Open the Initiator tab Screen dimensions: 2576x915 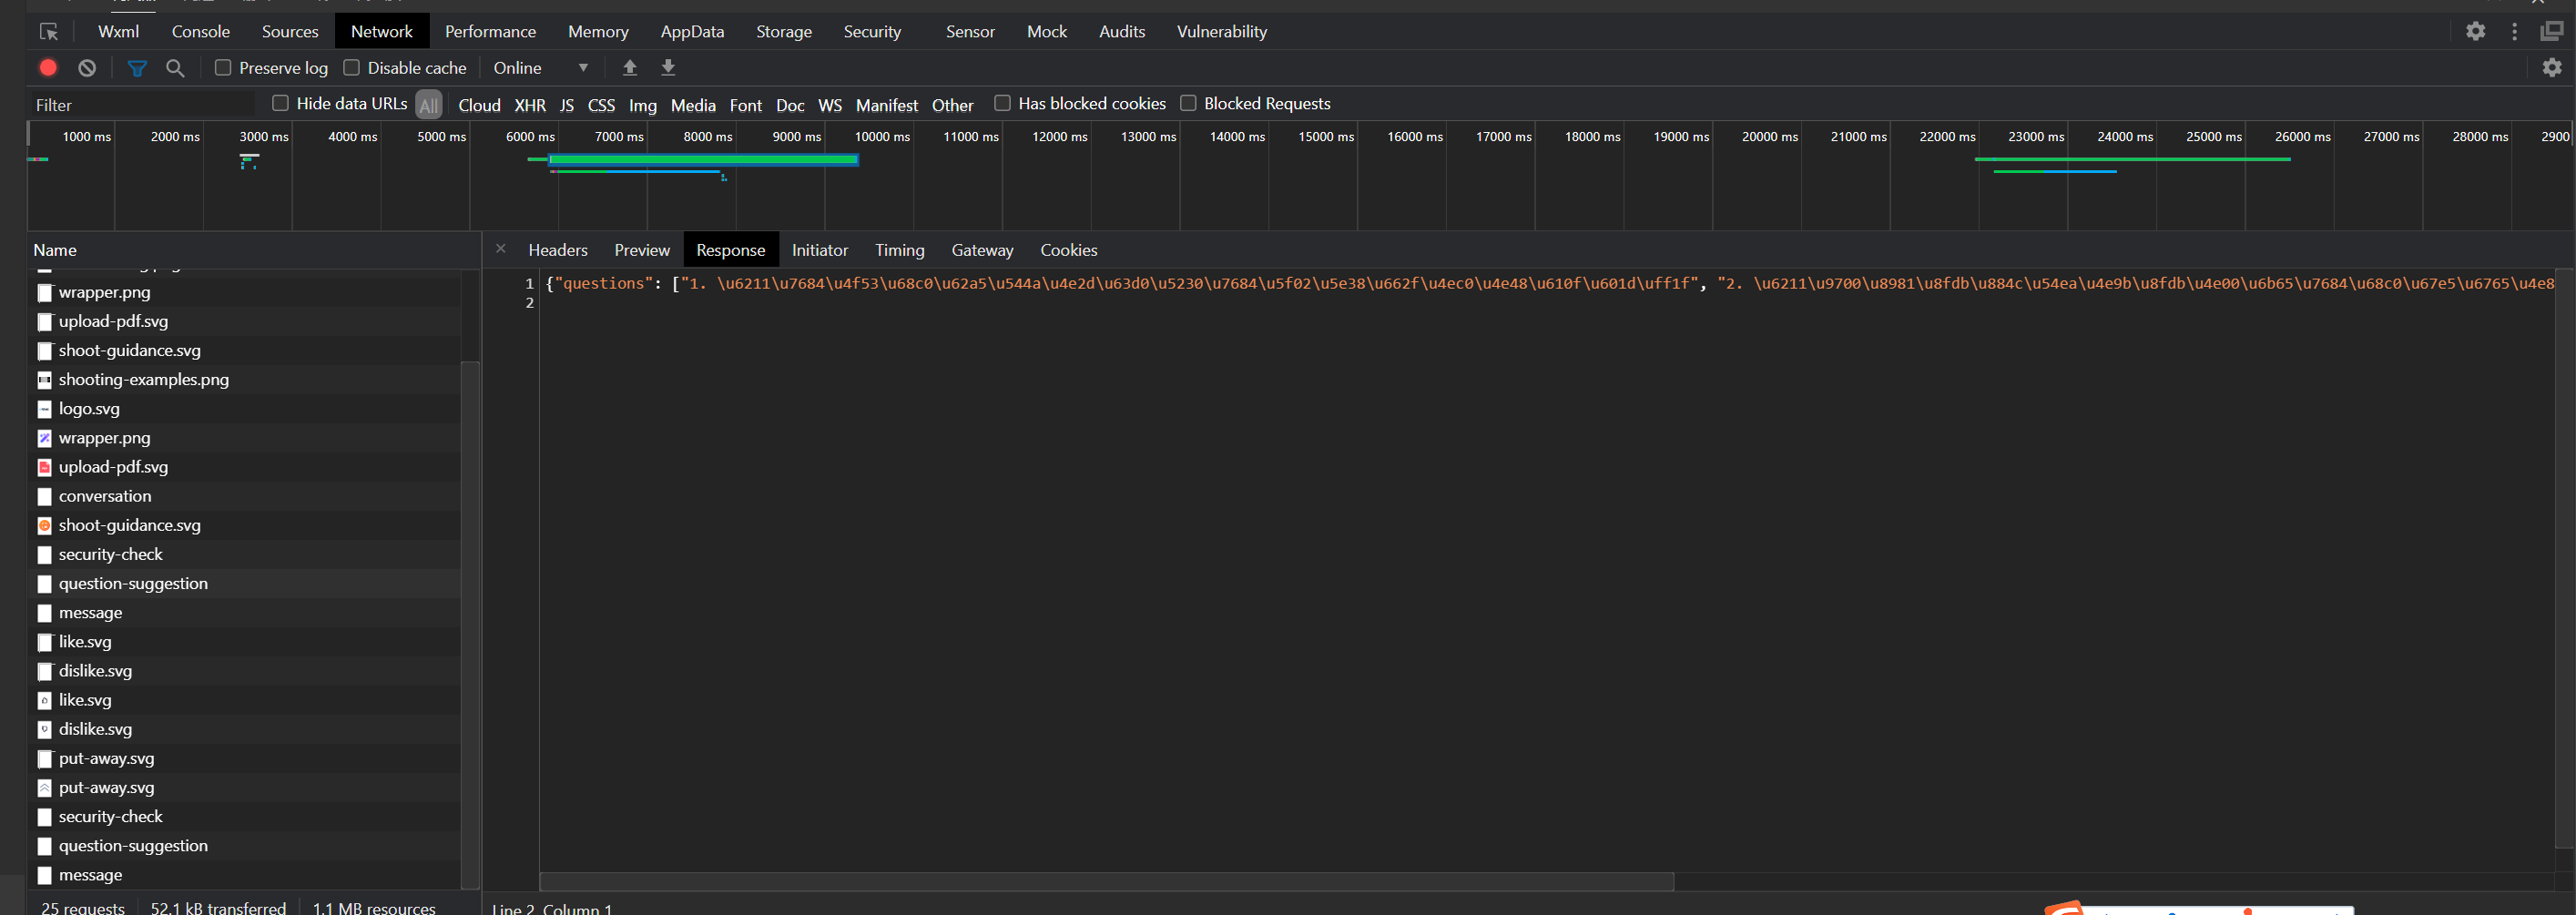820,250
